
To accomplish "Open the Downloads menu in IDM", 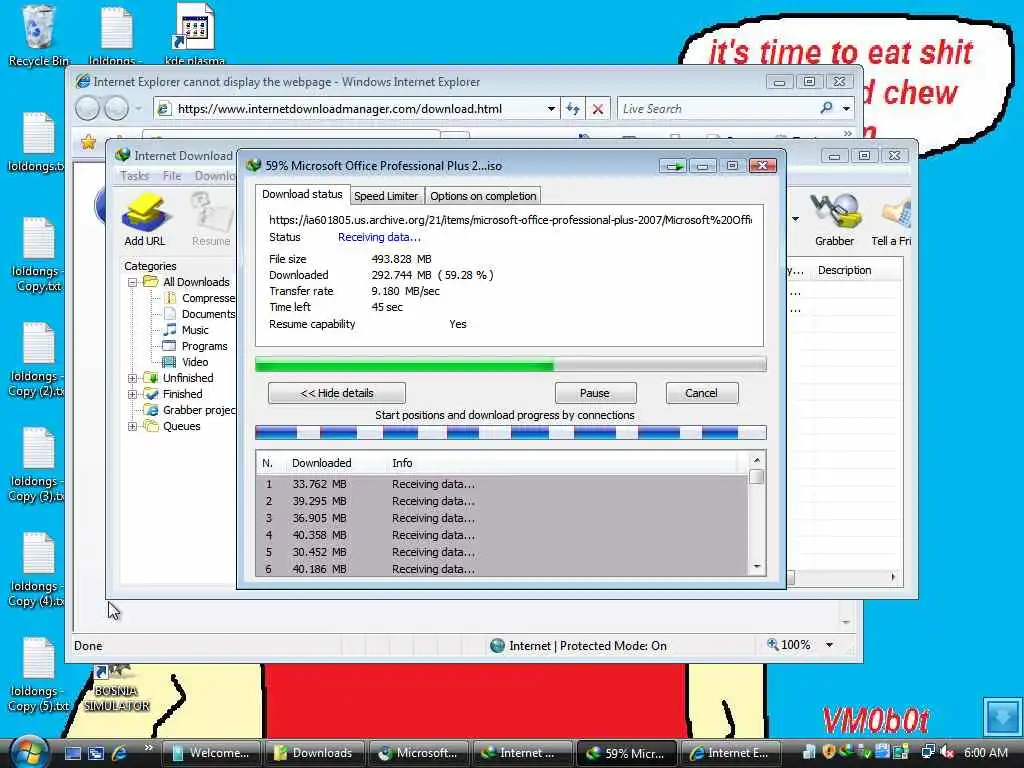I will click(x=215, y=176).
